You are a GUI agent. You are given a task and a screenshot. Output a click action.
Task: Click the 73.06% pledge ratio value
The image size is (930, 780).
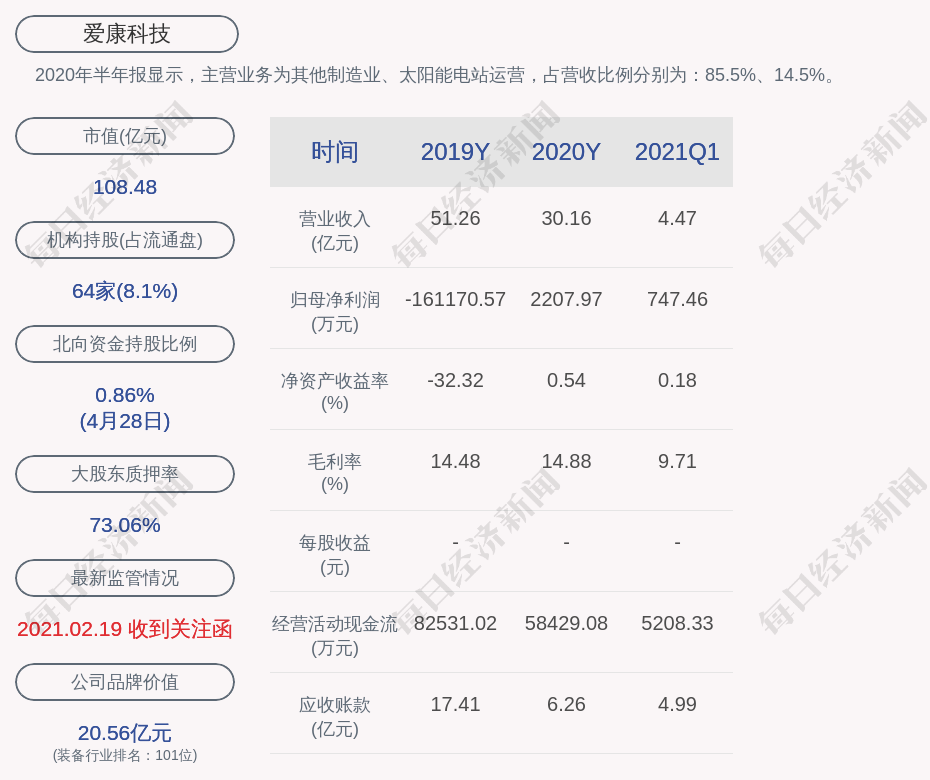125,525
